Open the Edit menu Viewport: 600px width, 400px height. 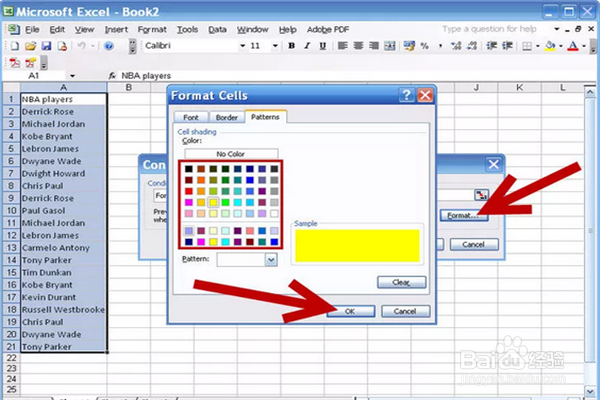point(57,29)
